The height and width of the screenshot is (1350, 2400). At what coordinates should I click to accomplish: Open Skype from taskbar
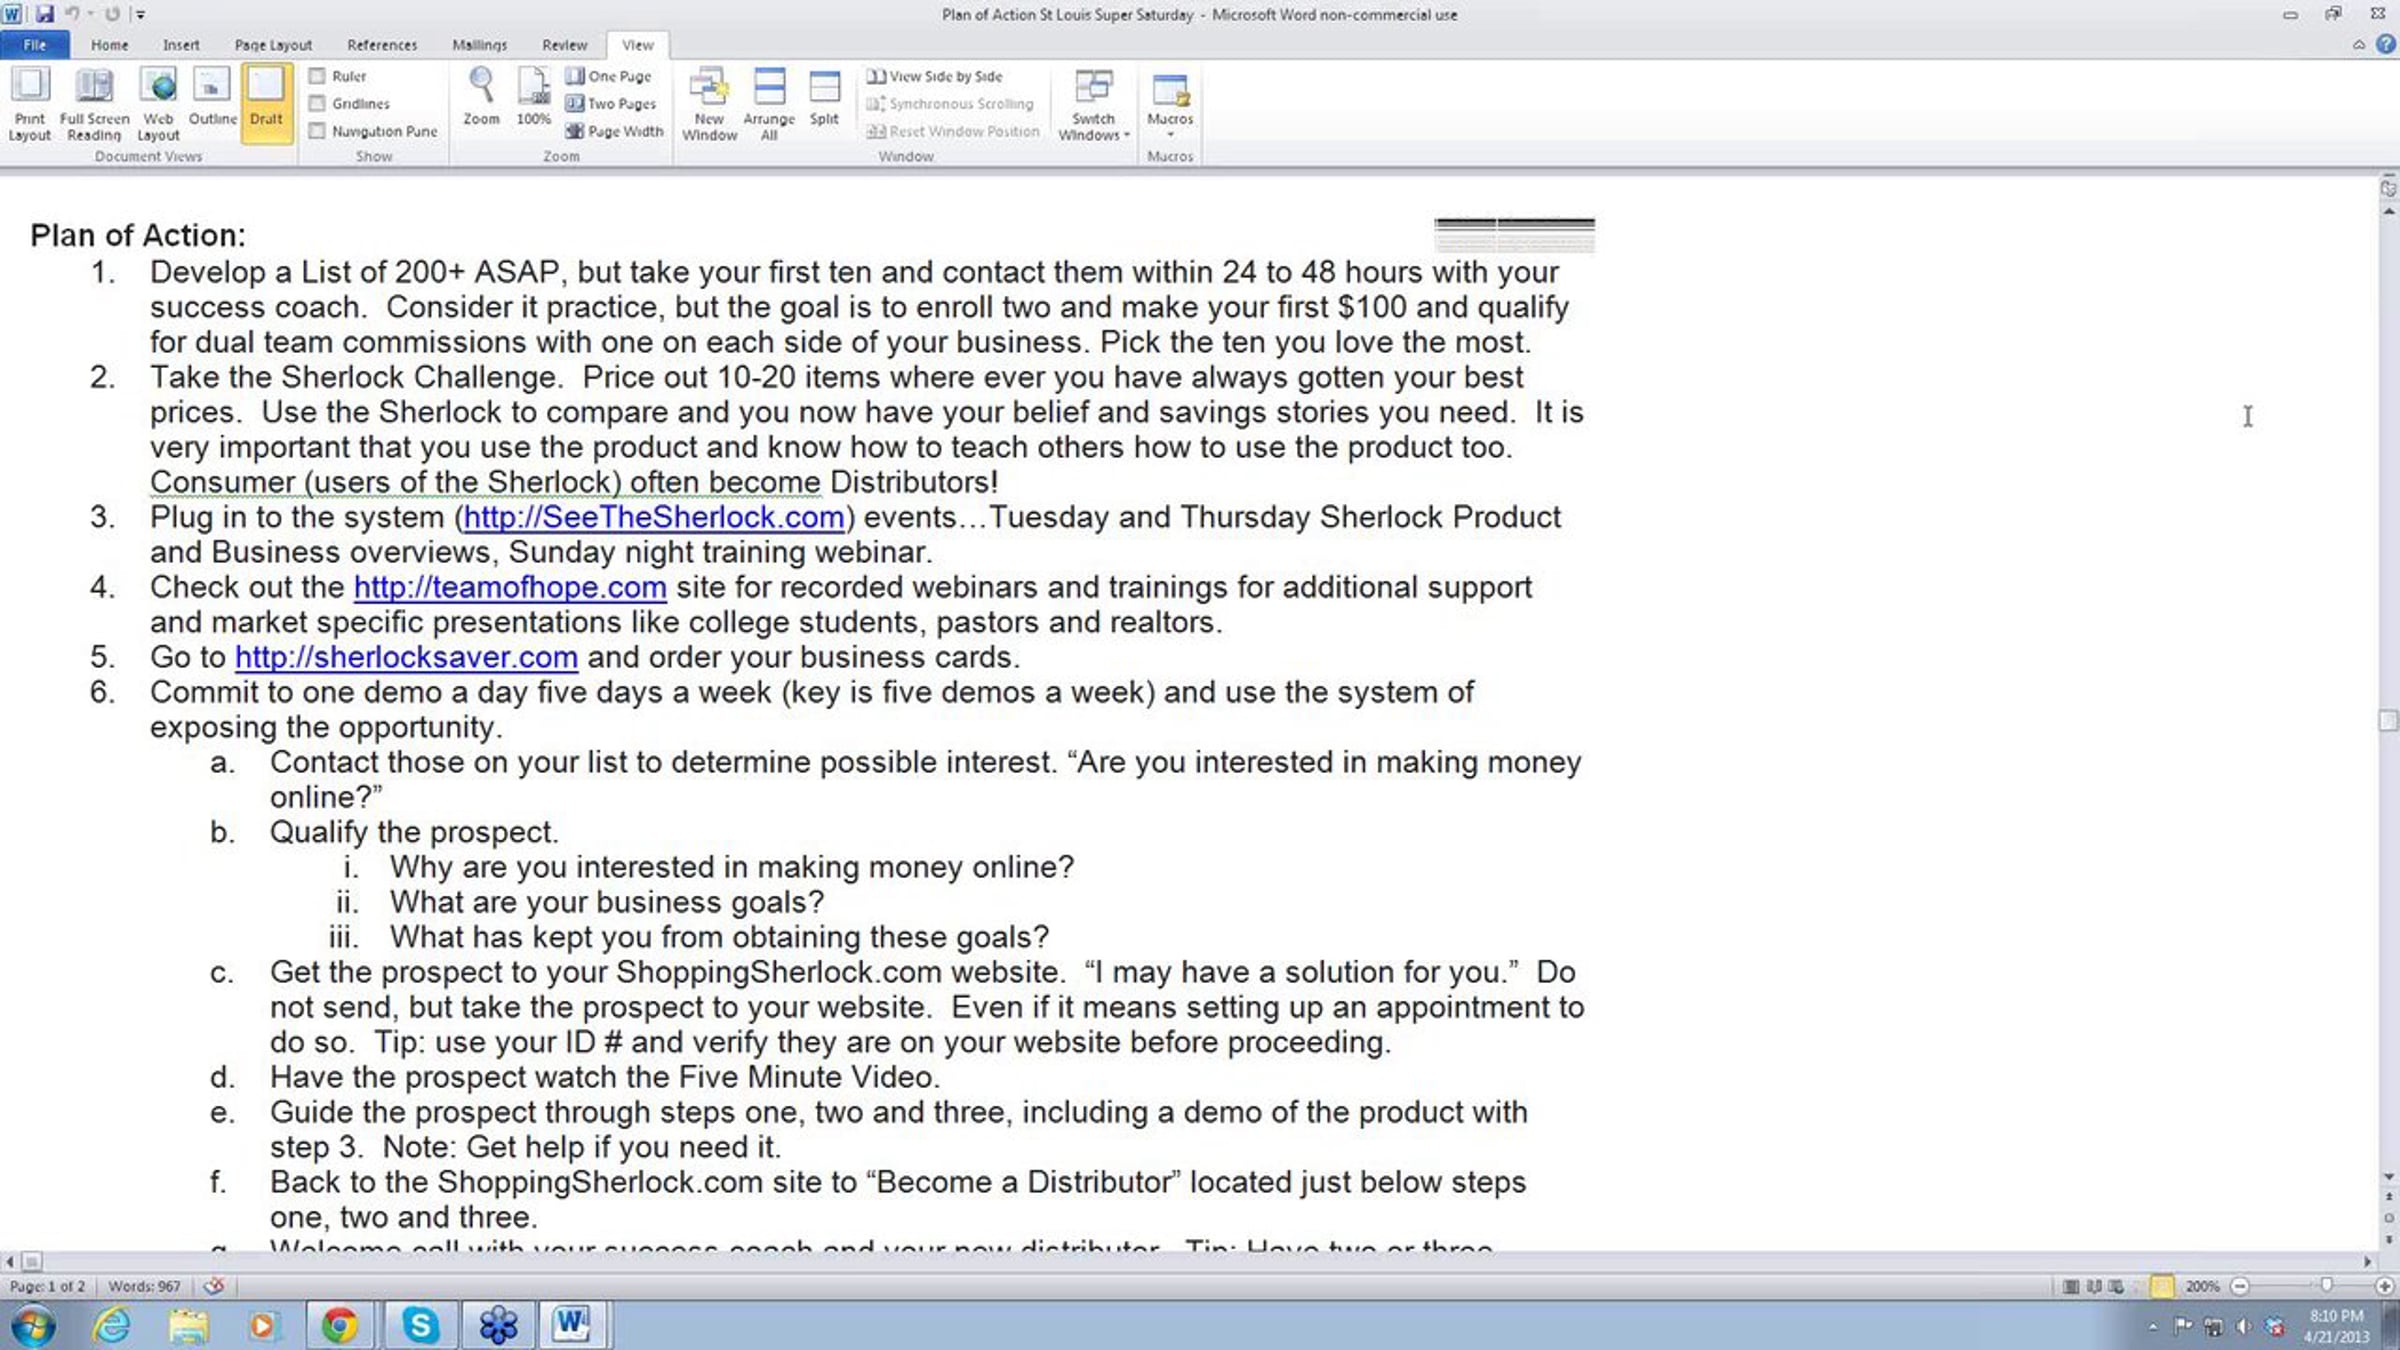[420, 1325]
